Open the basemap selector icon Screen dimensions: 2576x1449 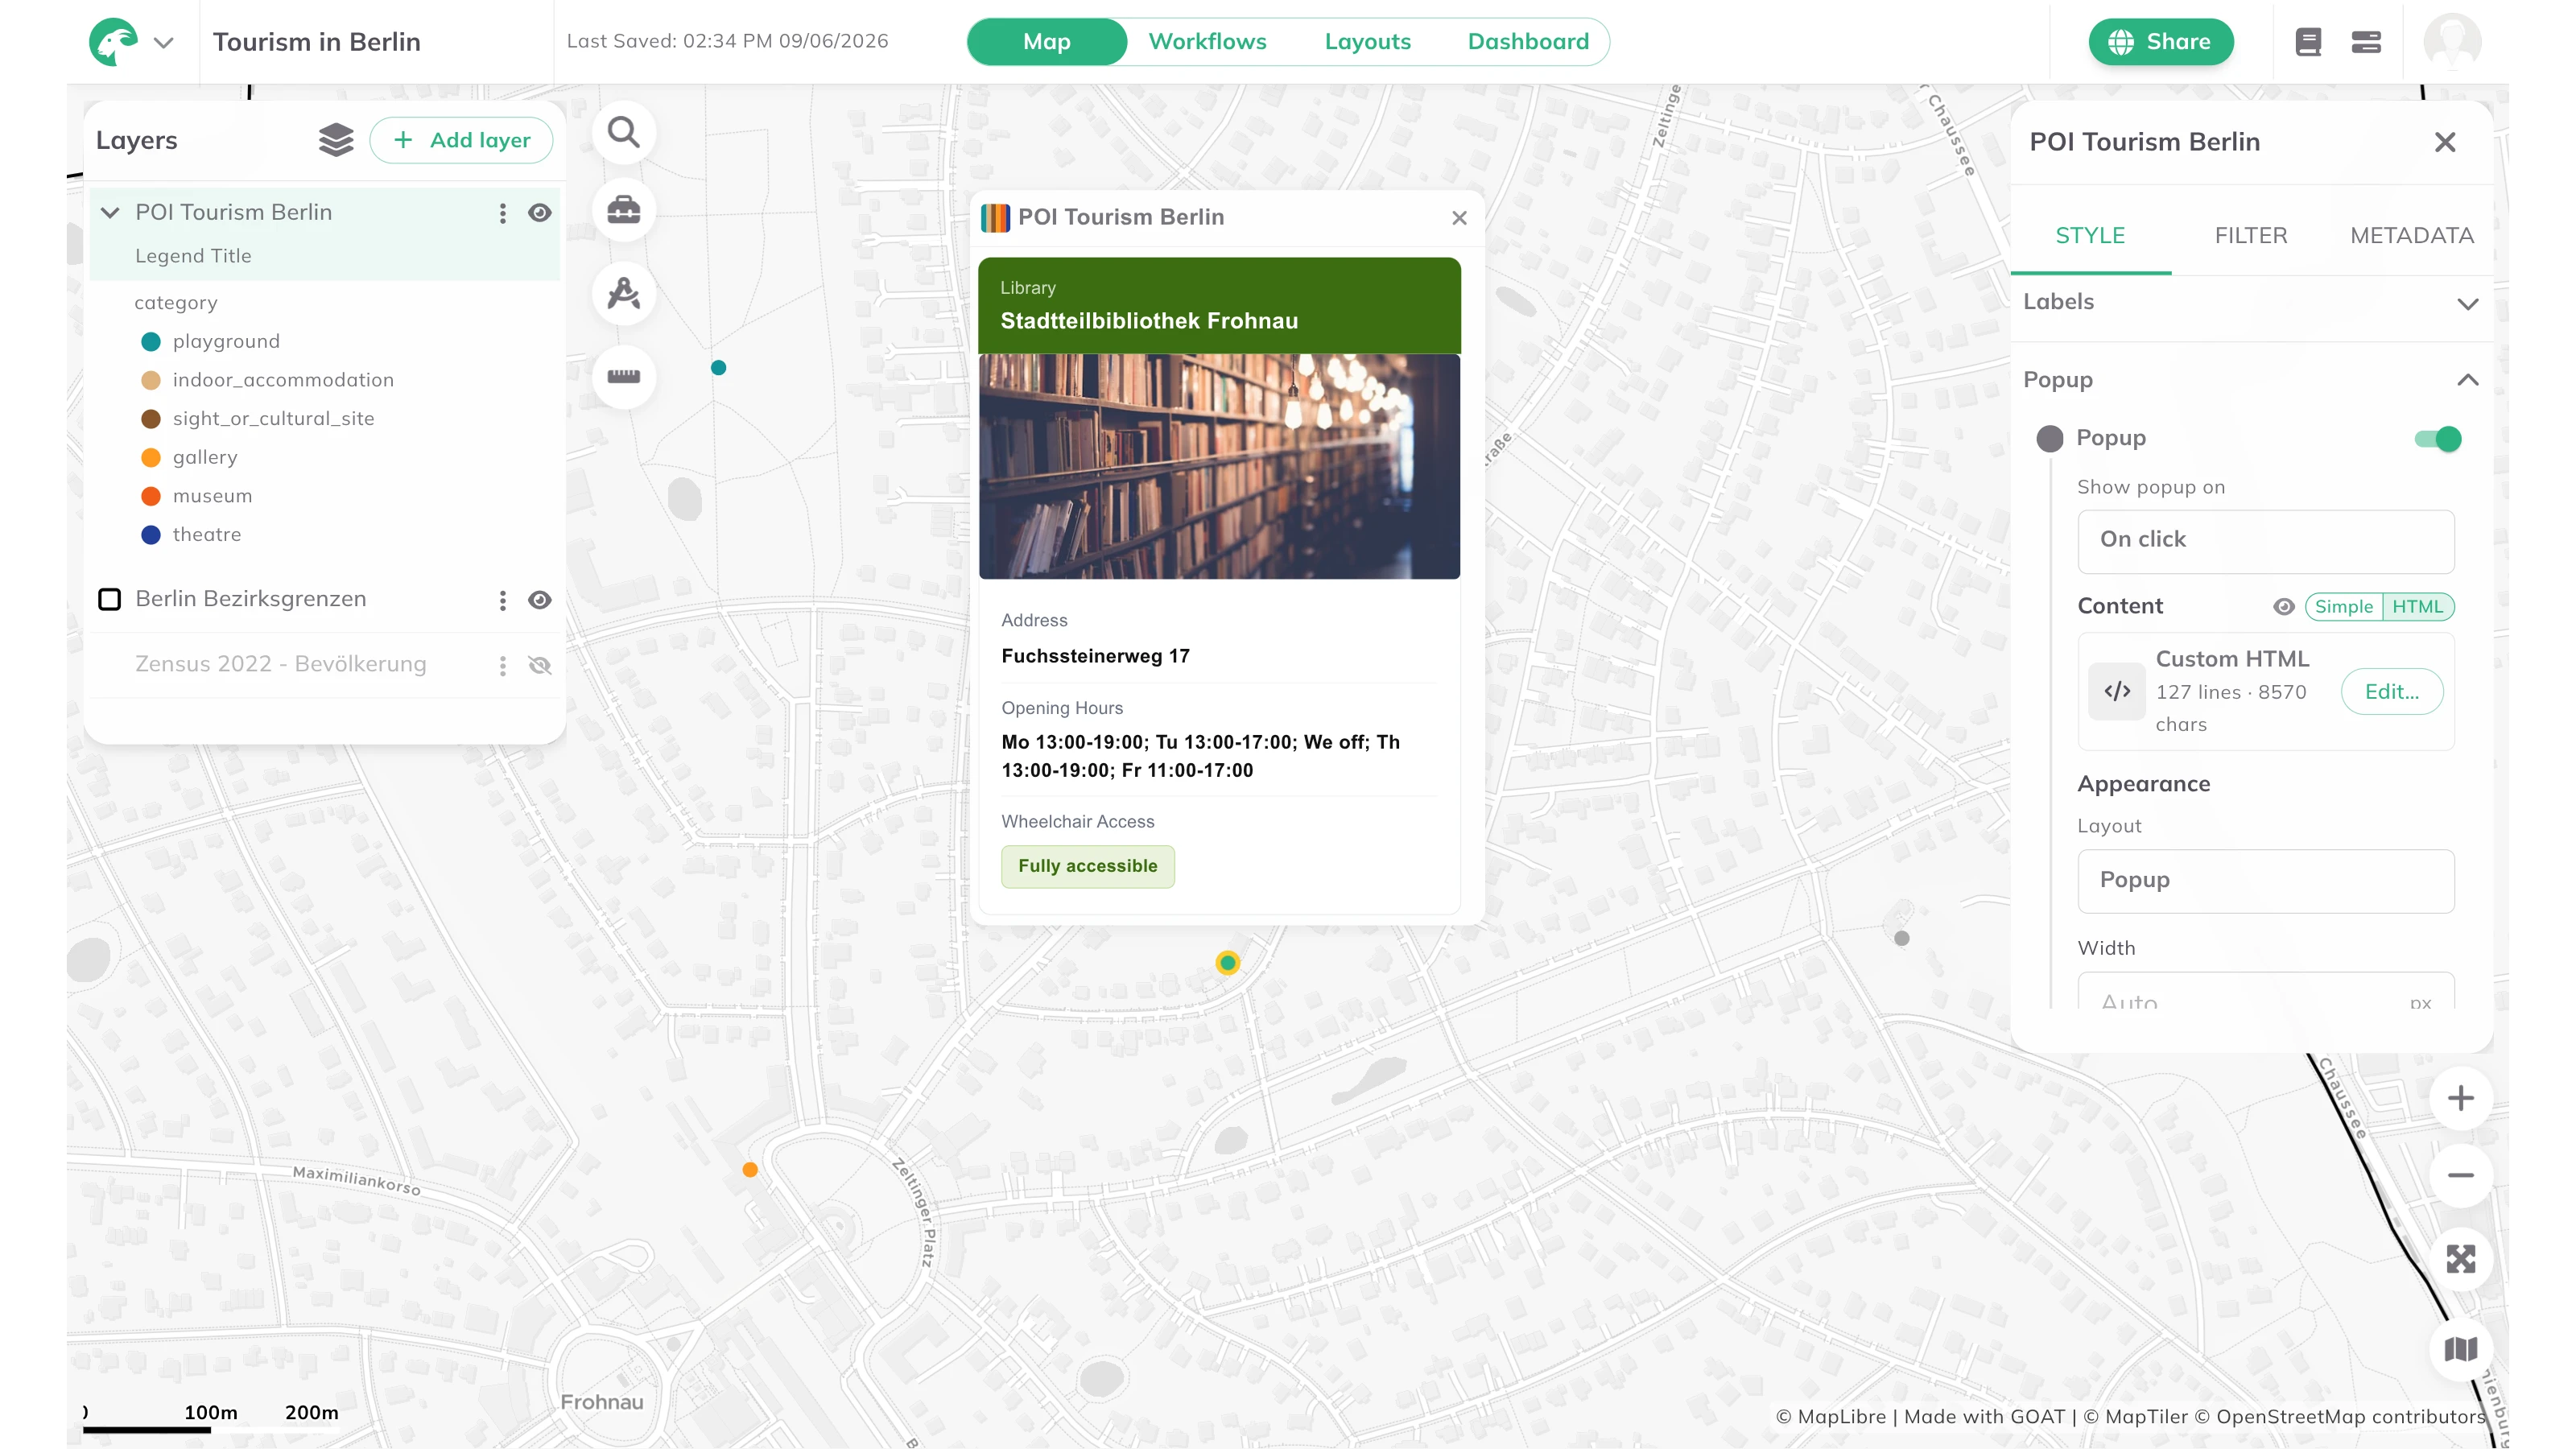(x=2461, y=1349)
